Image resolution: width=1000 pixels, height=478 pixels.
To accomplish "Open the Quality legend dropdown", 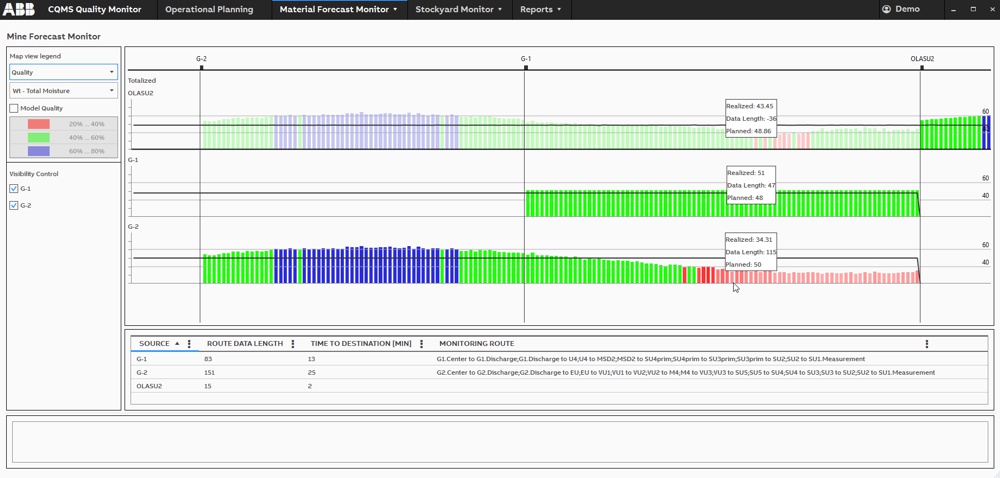I will (x=63, y=72).
